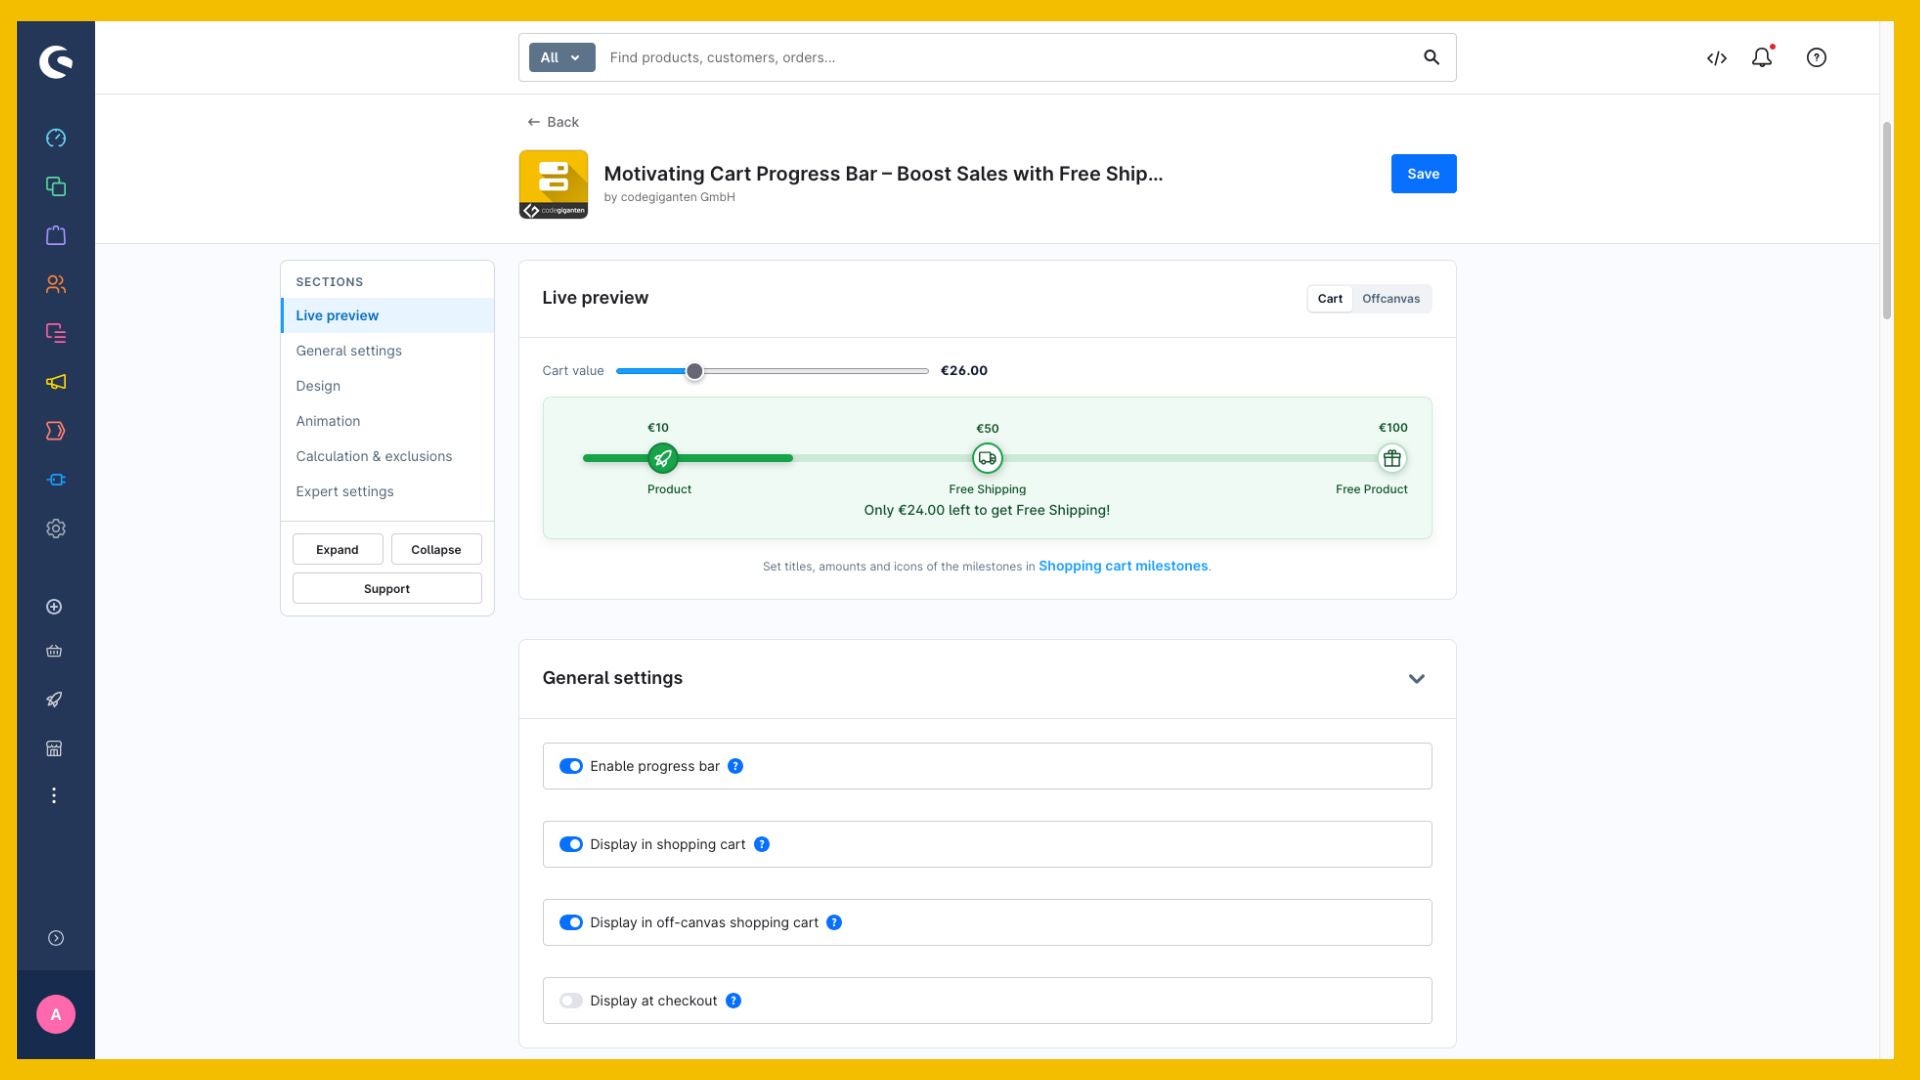Open the help question mark icon
The image size is (1920, 1080).
[x=1816, y=58]
